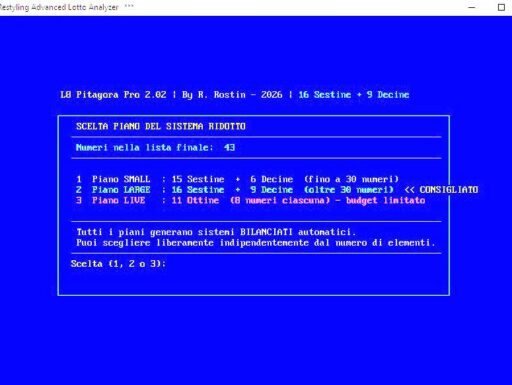Screen dimensions: 512x385
Task: Click 'Numeri nella lista finale: 43' text
Action: (x=155, y=147)
